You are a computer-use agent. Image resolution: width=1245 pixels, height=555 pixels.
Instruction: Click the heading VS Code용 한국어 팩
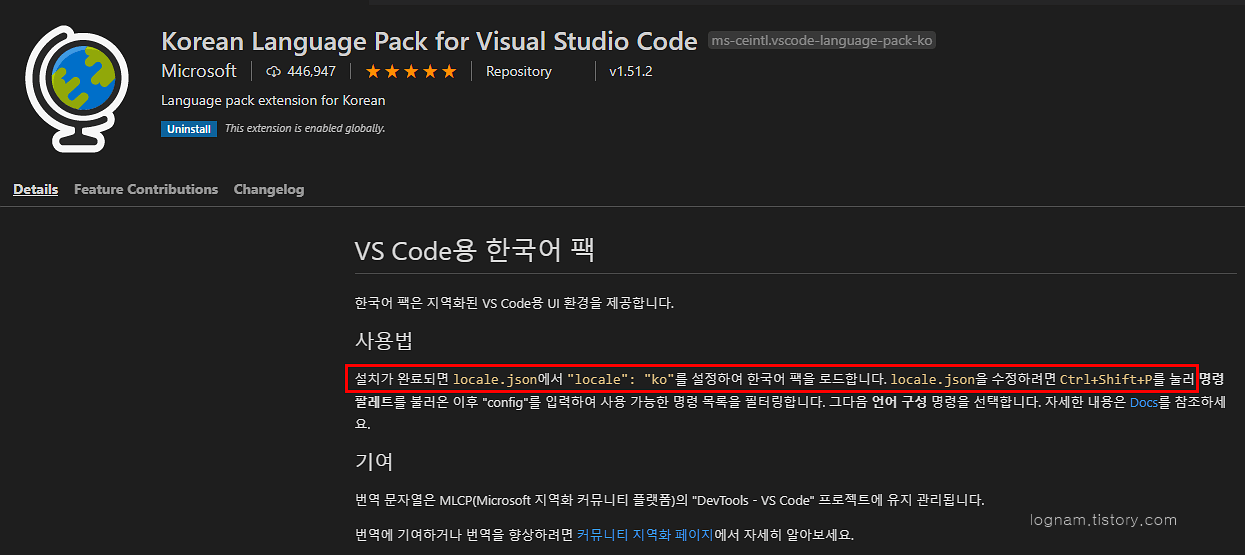475,250
